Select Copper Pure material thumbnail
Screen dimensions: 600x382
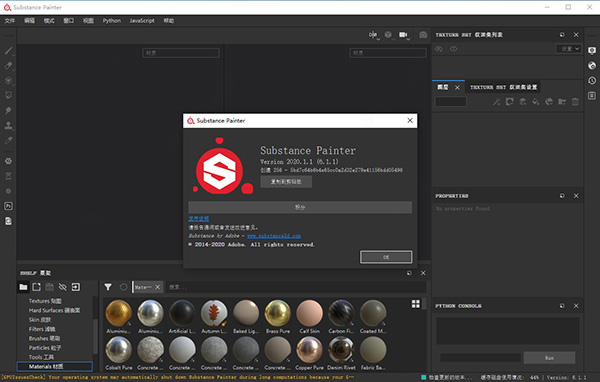[309, 353]
